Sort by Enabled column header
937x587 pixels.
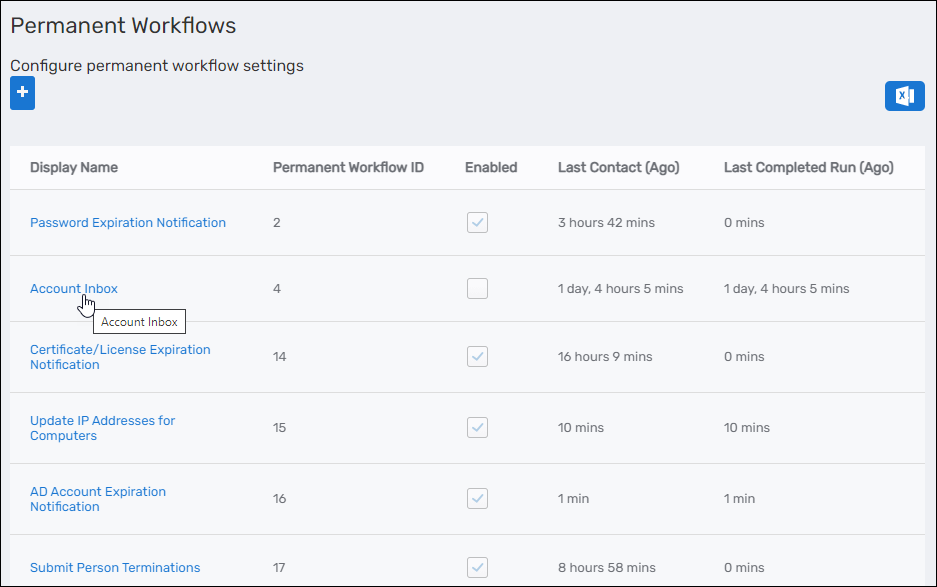tap(490, 168)
